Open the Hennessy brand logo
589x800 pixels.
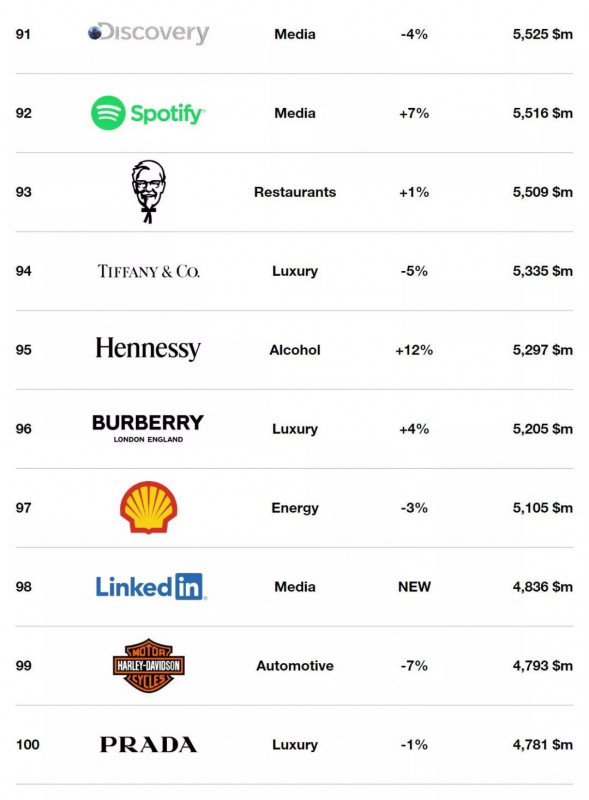coord(148,349)
